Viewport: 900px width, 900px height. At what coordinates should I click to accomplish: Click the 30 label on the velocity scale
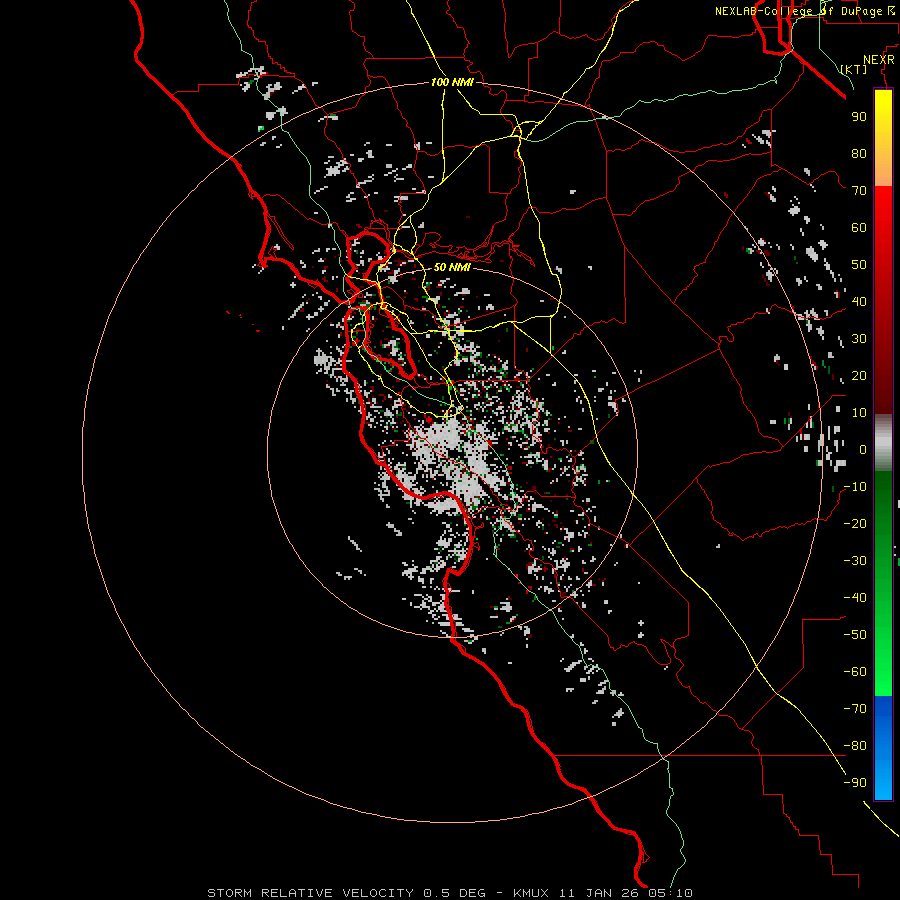click(859, 339)
